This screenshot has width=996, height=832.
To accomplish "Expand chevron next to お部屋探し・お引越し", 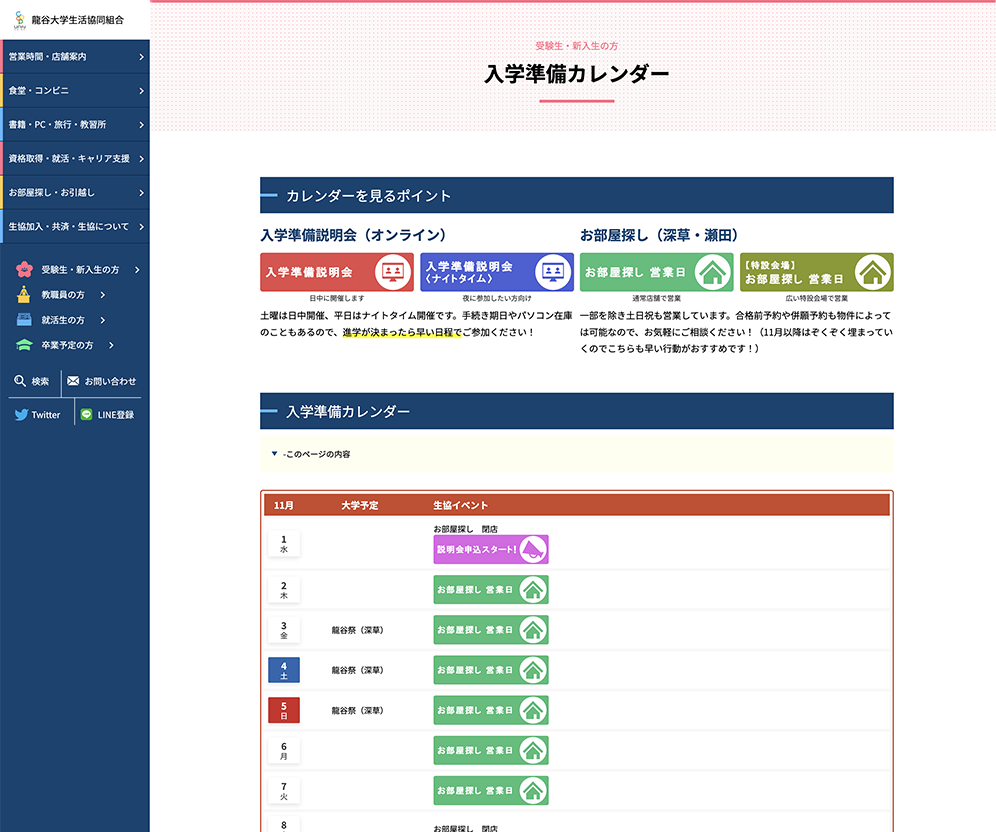I will (x=141, y=192).
